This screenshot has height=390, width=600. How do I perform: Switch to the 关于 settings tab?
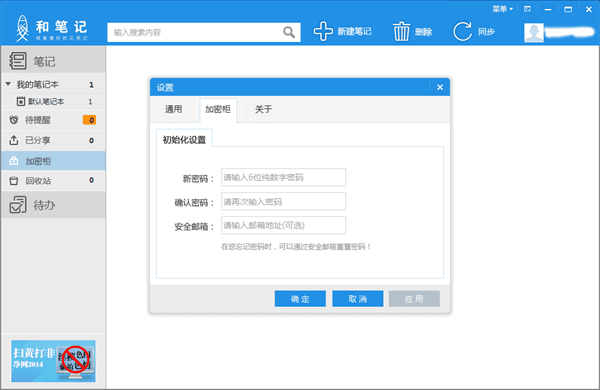coord(263,109)
